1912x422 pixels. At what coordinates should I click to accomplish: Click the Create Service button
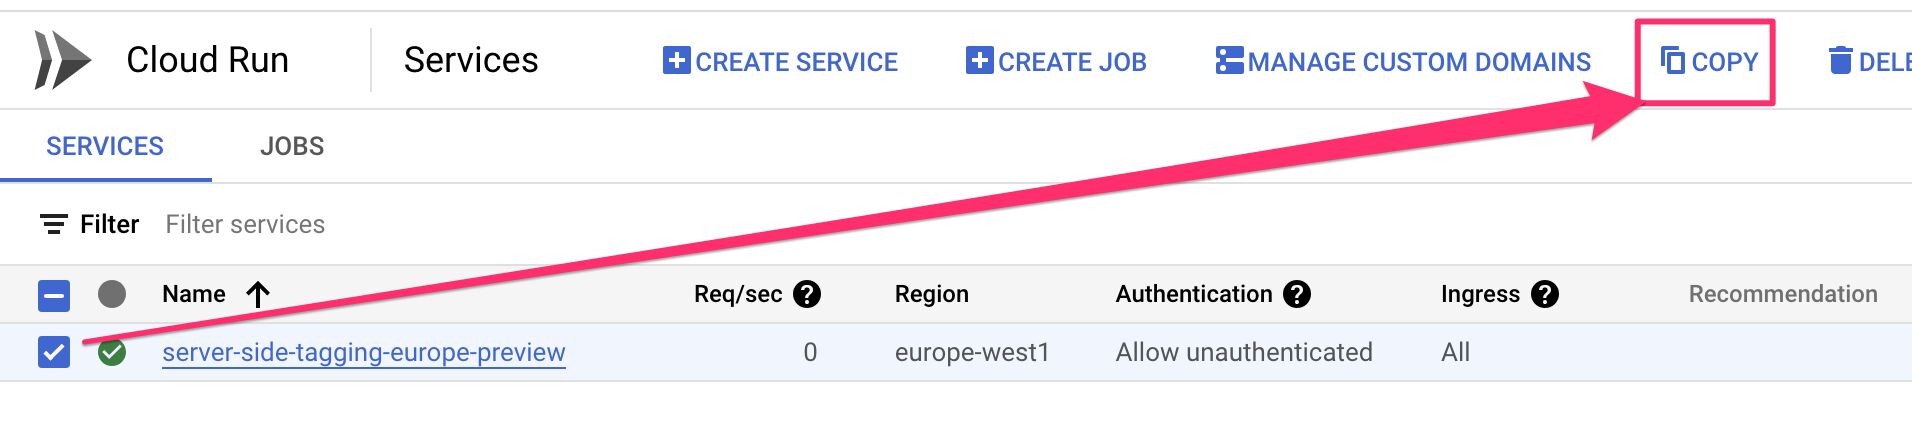[x=780, y=61]
